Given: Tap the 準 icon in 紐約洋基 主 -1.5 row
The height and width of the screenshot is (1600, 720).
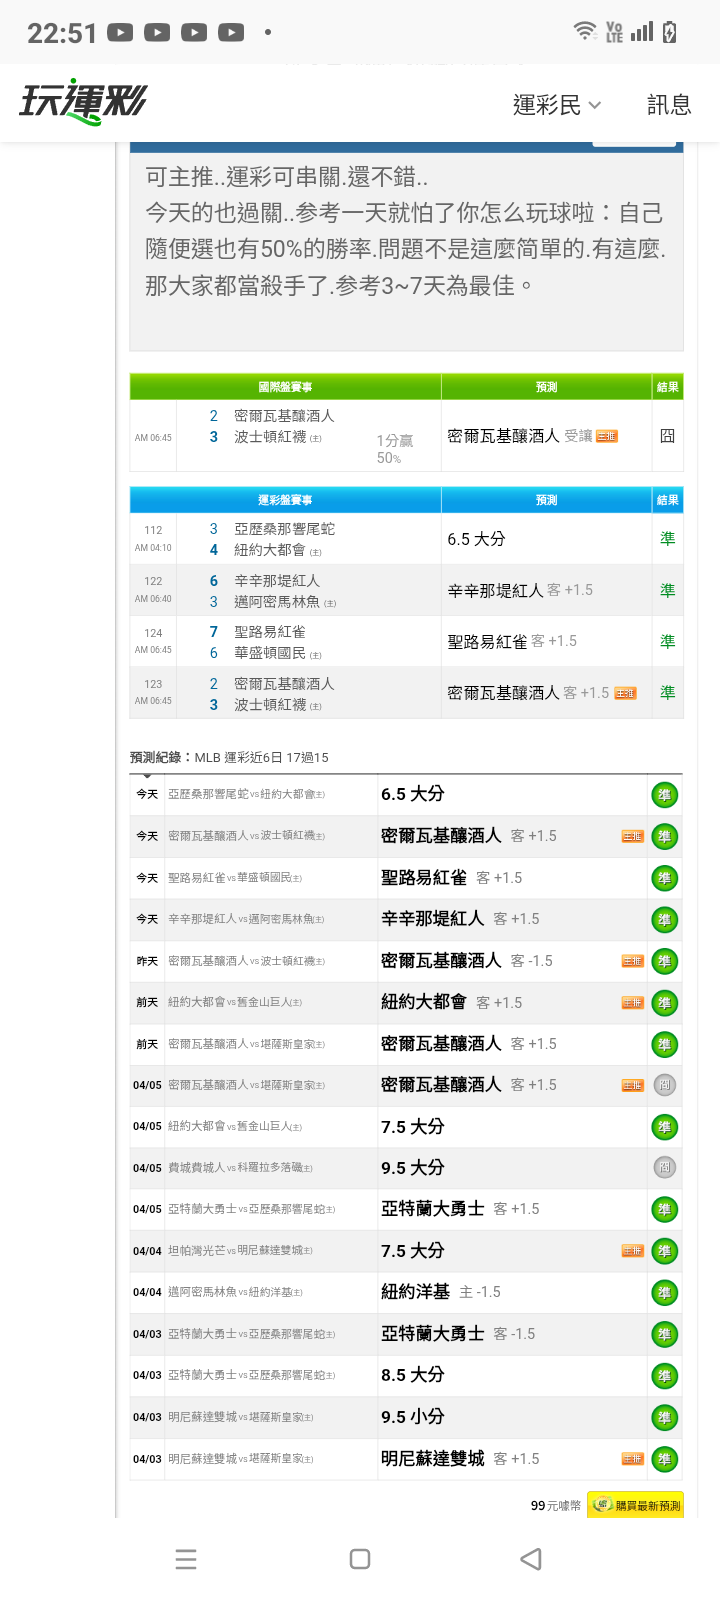Looking at the screenshot, I should point(664,1293).
